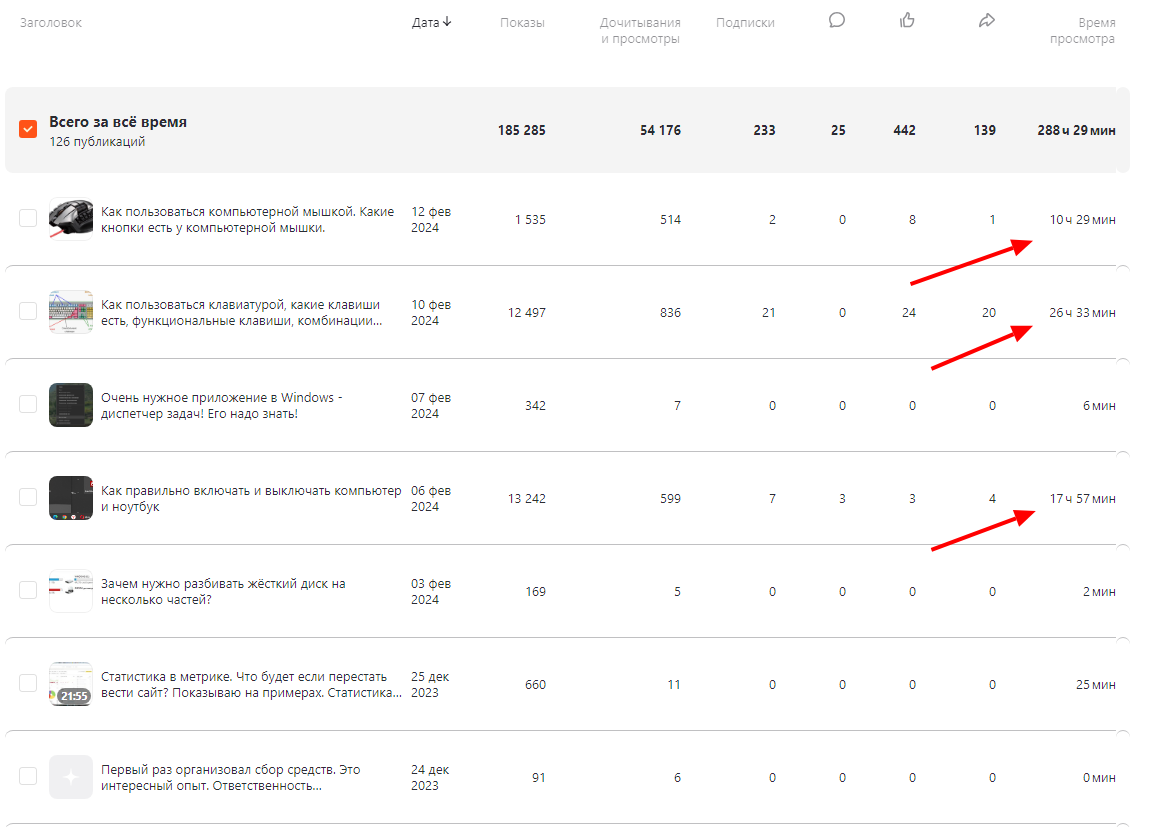Click total watch time 288 ч 29 мин
Screen dimensions: 1168x827
click(x=1076, y=130)
